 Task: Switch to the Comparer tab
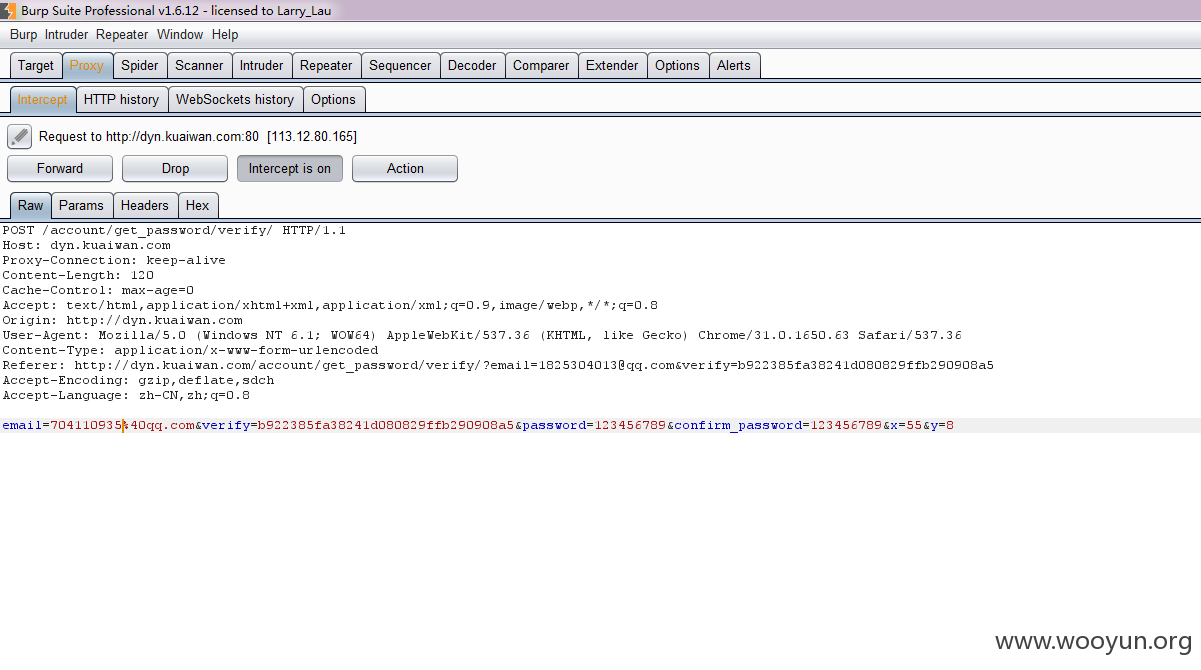click(541, 66)
